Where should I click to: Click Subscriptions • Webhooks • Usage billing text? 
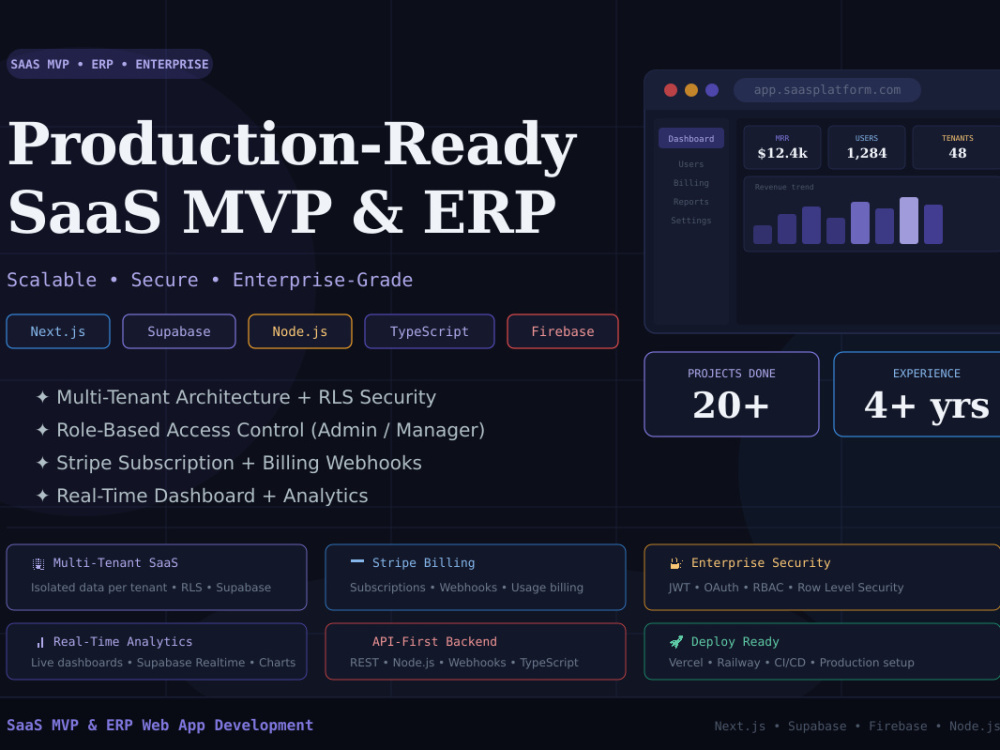[x=466, y=587]
